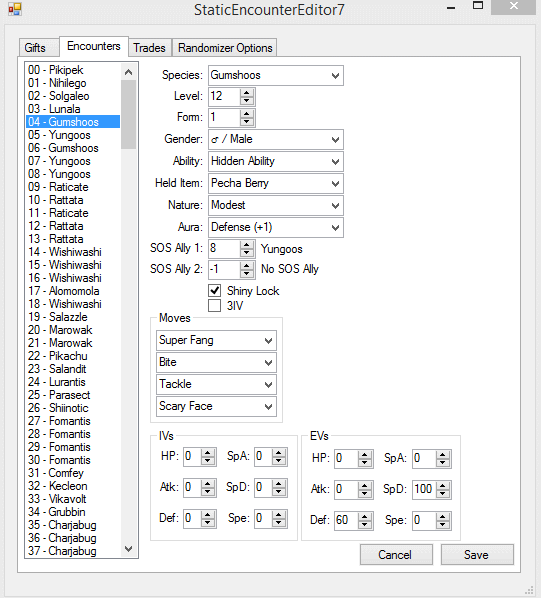
Task: Decrease Level with the down arrow
Action: point(247,101)
